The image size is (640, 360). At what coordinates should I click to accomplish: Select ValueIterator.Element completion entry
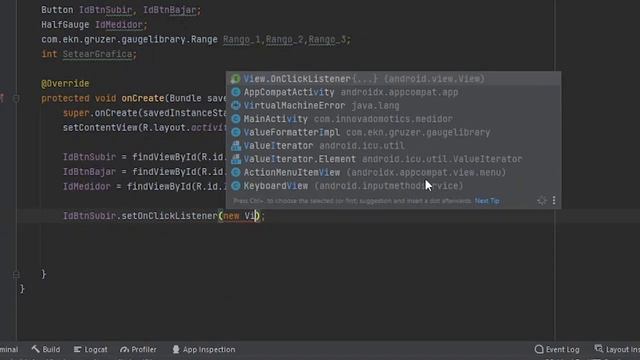point(393,159)
